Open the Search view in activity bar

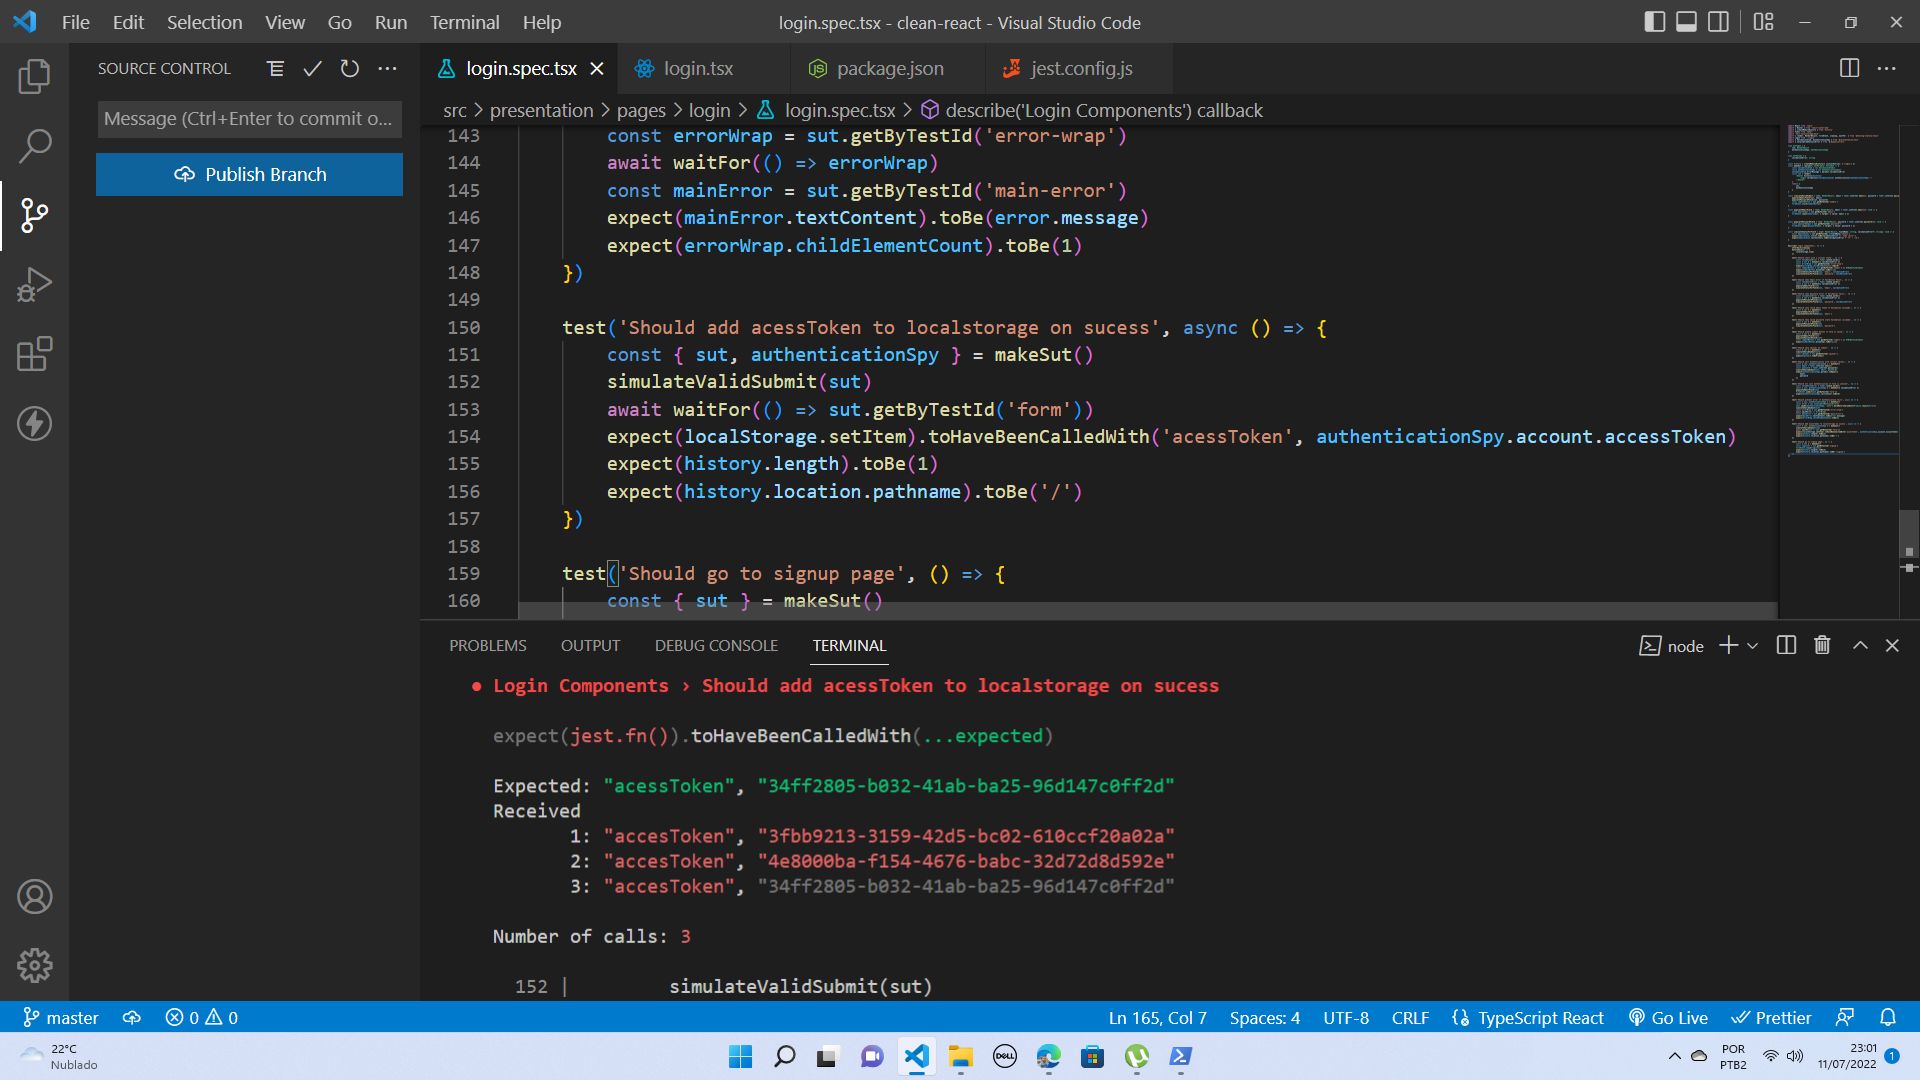(x=34, y=146)
